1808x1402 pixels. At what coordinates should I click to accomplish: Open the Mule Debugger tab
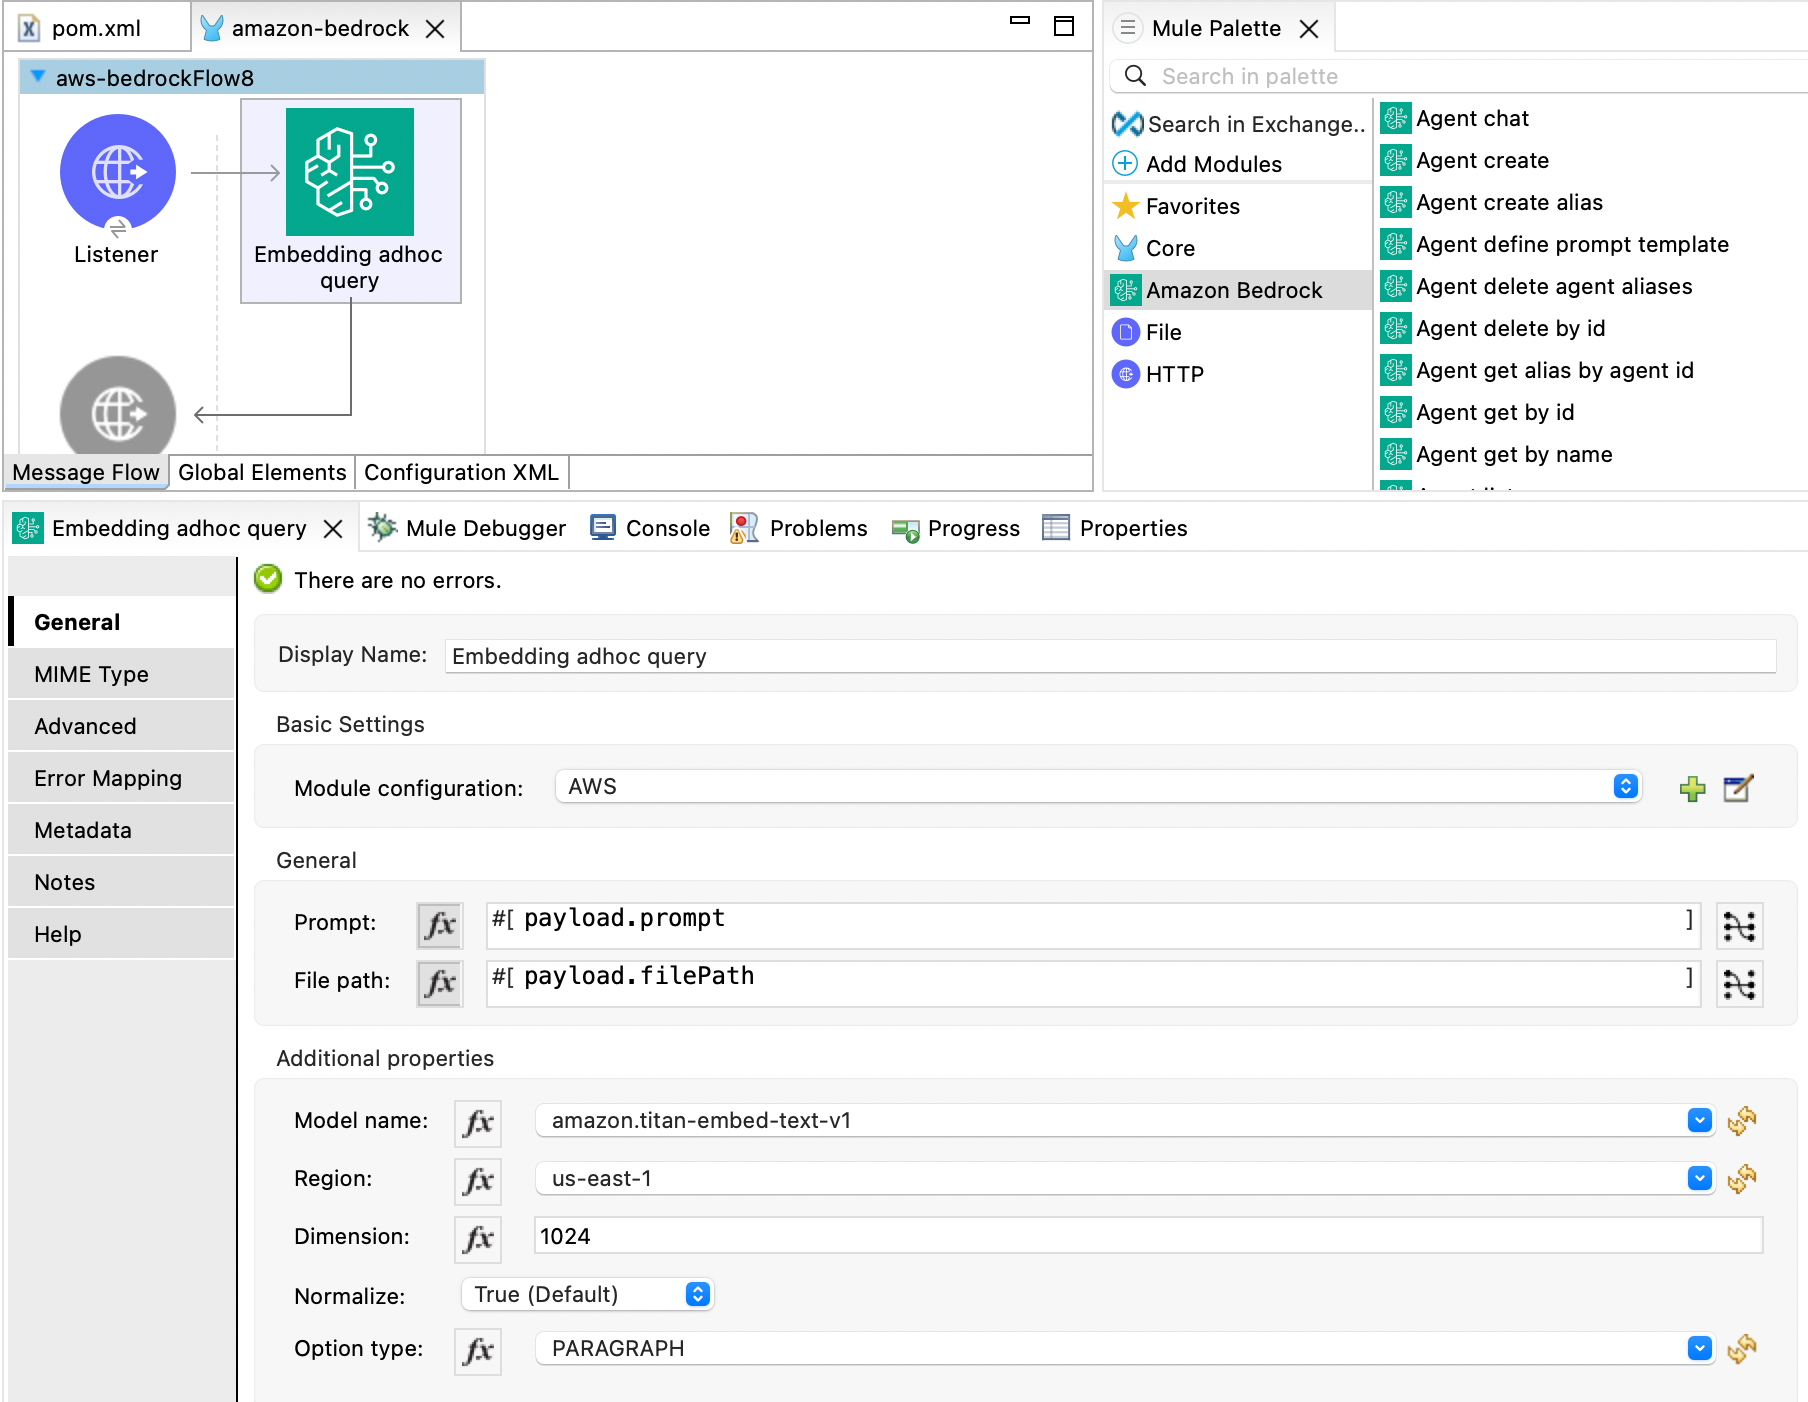(467, 528)
